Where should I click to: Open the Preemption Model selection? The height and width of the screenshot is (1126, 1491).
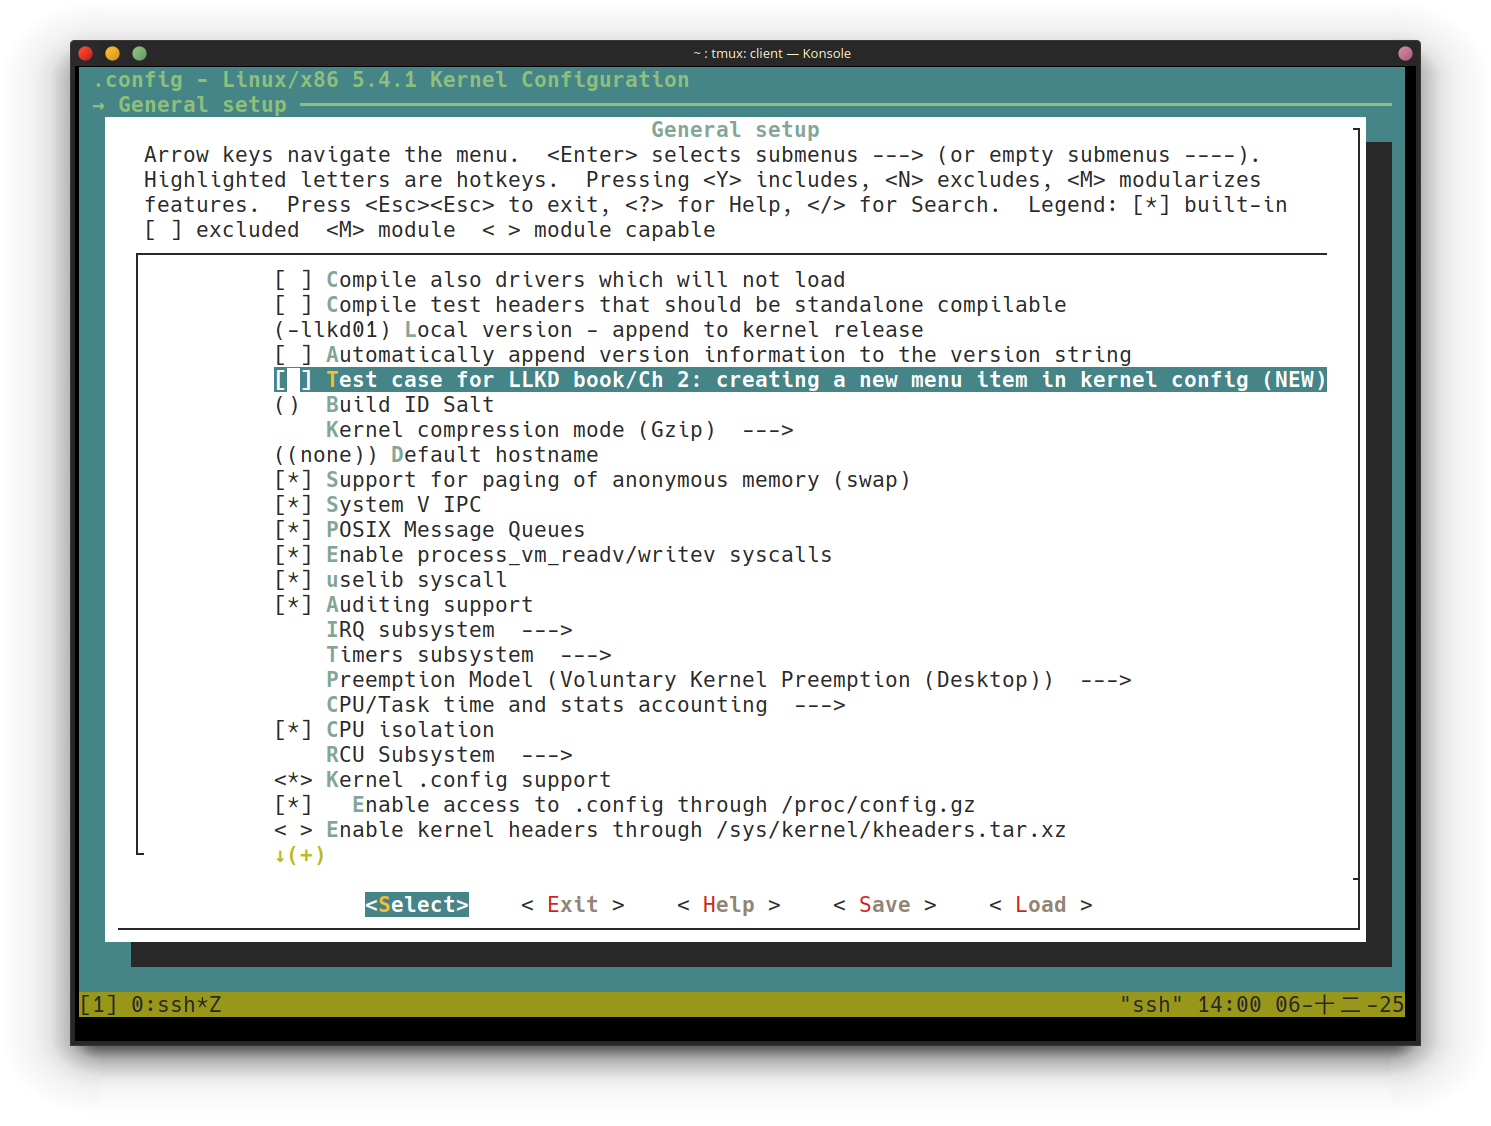[x=728, y=680]
